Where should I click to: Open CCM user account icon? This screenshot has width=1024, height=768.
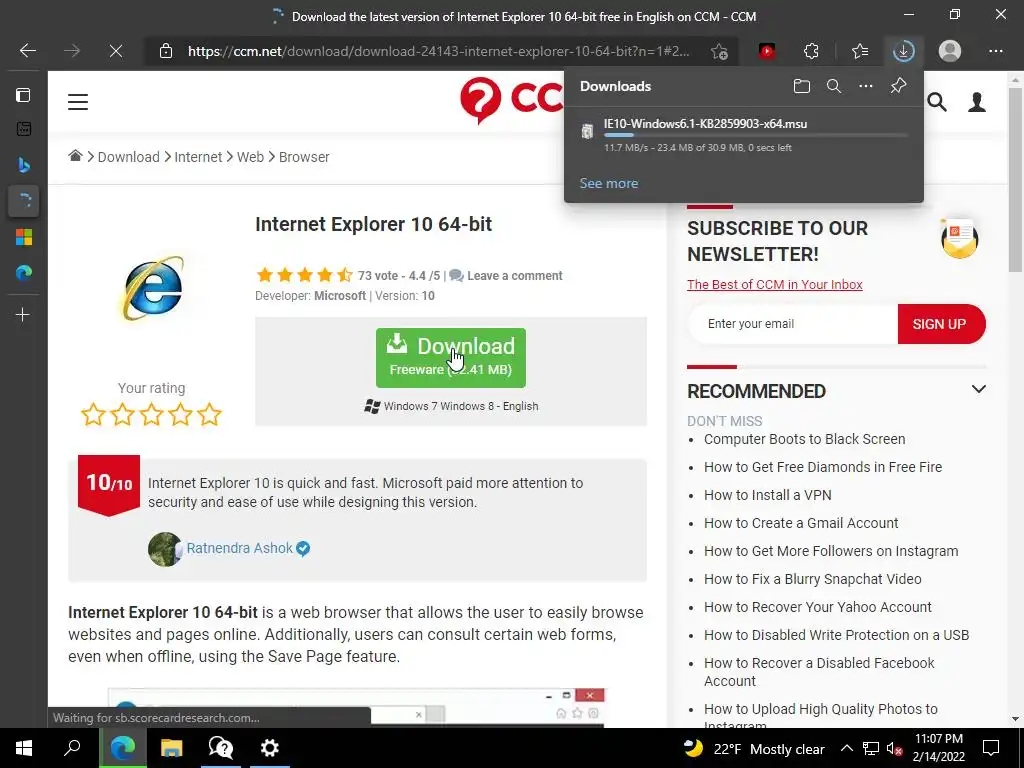tap(976, 102)
